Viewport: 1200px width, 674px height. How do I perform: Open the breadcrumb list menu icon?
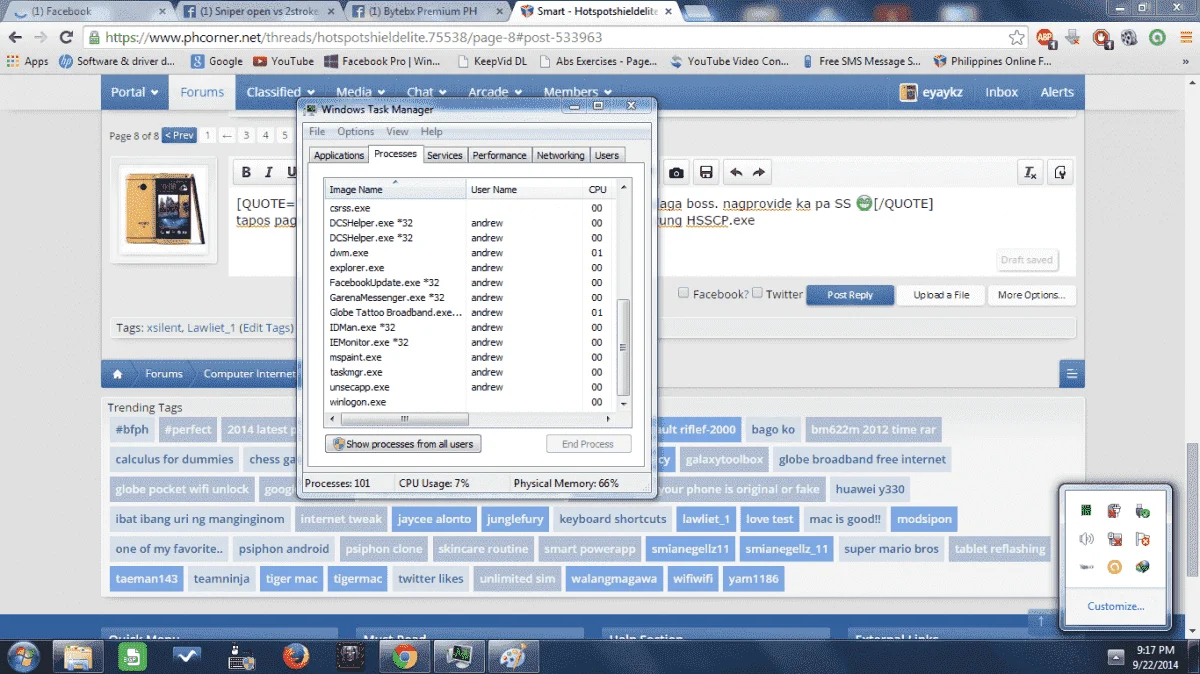click(1072, 374)
